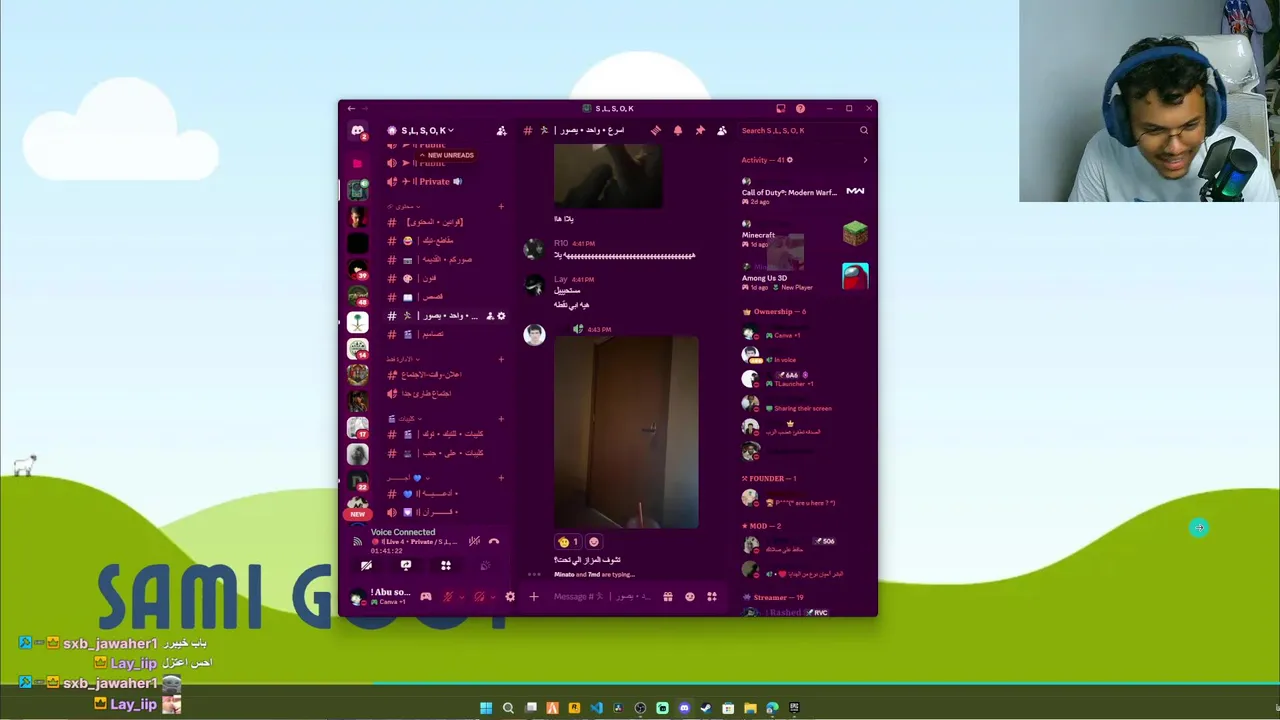Open taskbar search icon
The width and height of the screenshot is (1280, 720).
(x=508, y=708)
